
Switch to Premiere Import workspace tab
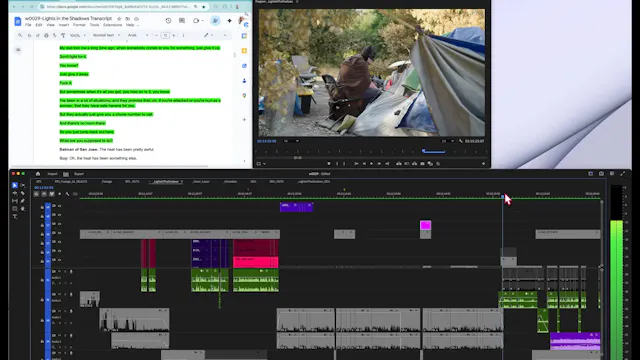click(52, 174)
